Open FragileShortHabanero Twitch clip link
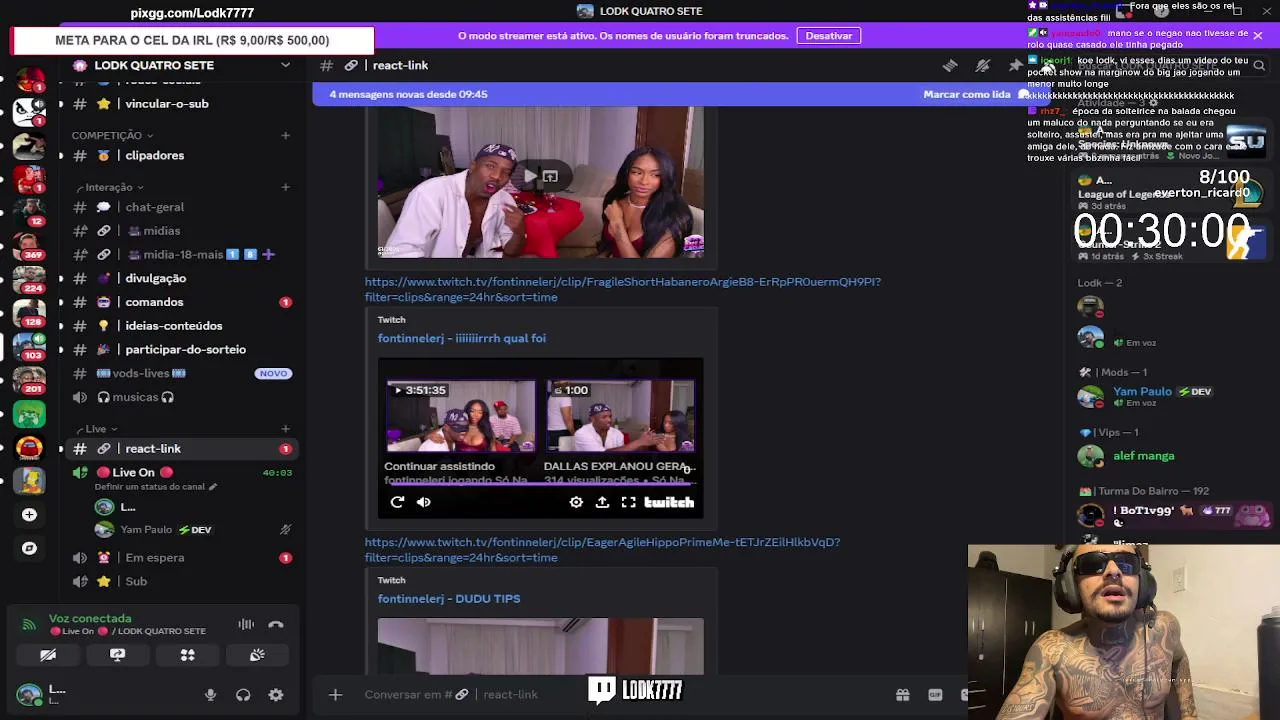This screenshot has height=720, width=1280. pos(622,289)
